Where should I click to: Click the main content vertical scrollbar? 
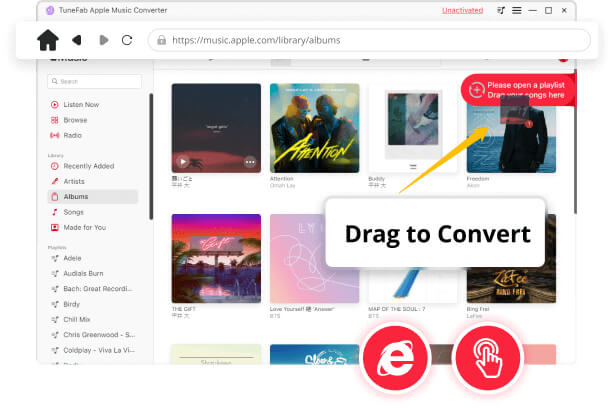[575, 141]
